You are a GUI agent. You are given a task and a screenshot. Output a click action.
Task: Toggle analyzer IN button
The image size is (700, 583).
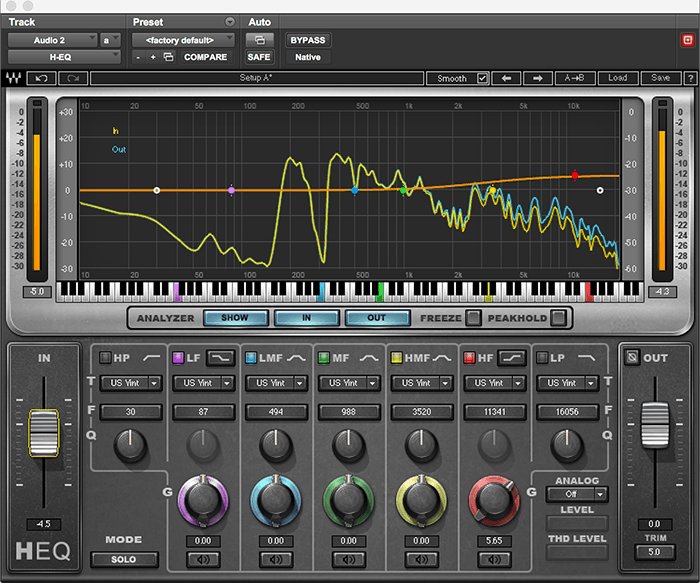307,318
